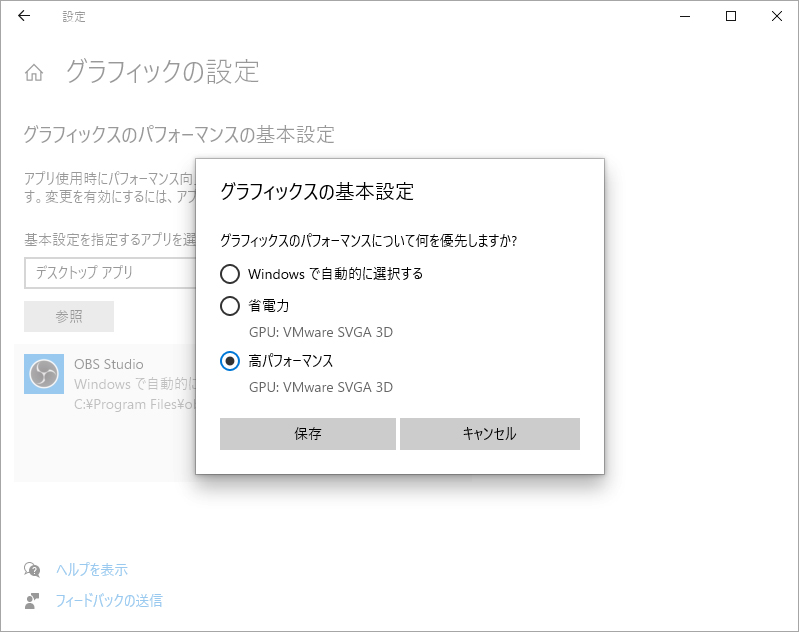
Task: Open the ヘルプを表示 link
Action: 92,569
